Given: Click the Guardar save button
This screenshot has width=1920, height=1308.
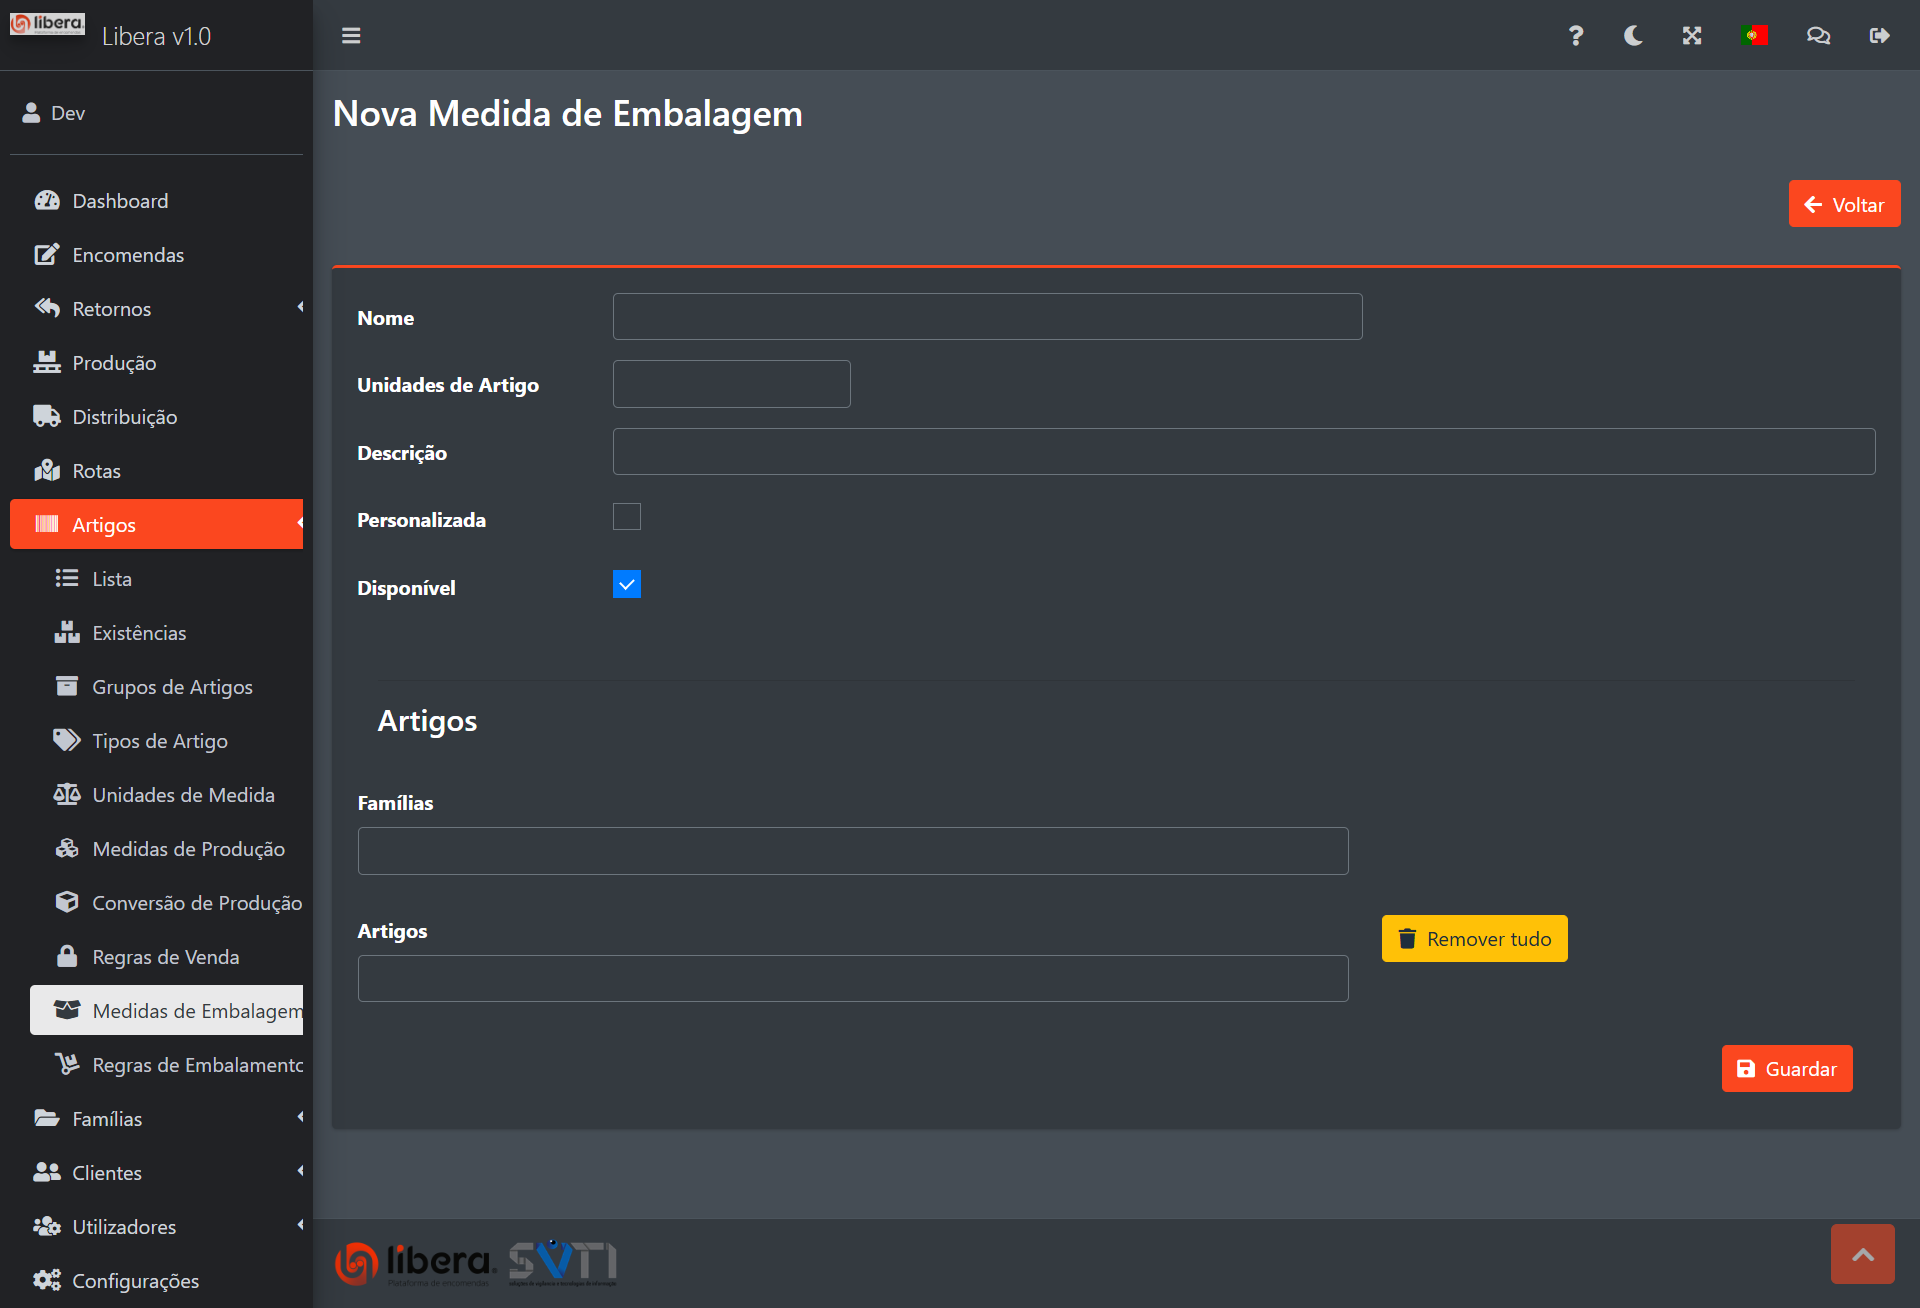Looking at the screenshot, I should tap(1787, 1069).
